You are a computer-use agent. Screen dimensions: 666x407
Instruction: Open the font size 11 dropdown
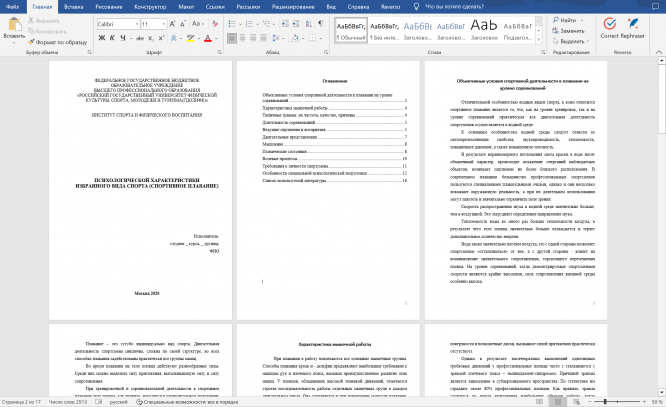pos(164,24)
